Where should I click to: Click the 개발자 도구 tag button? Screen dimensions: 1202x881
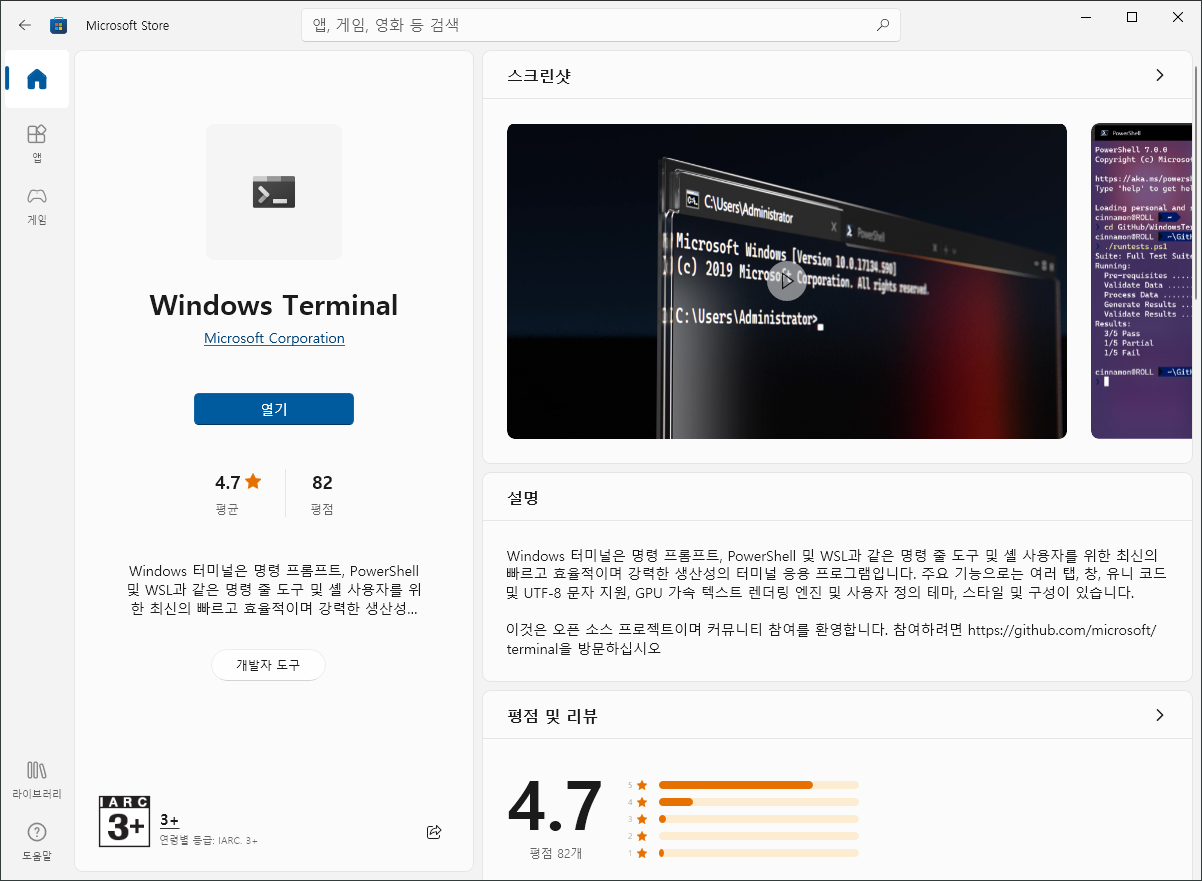tap(268, 665)
